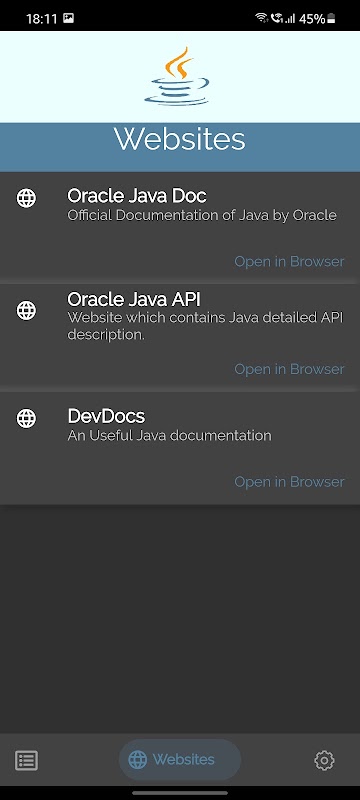Image resolution: width=360 pixels, height=800 pixels.
Task: Tap the globe icon beside DevDocs
Action: pos(26,419)
